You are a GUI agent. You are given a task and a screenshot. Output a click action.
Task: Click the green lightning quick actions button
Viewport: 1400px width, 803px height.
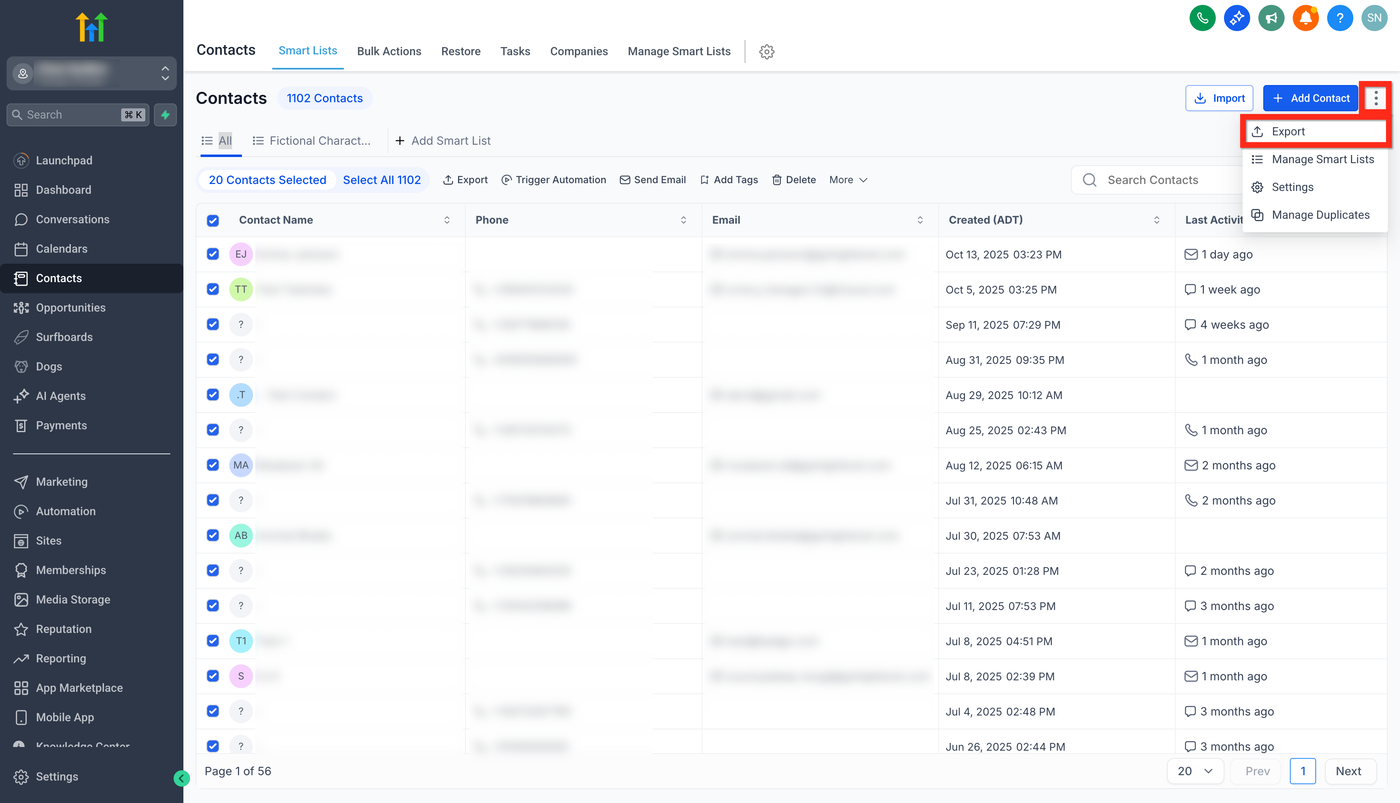point(165,115)
